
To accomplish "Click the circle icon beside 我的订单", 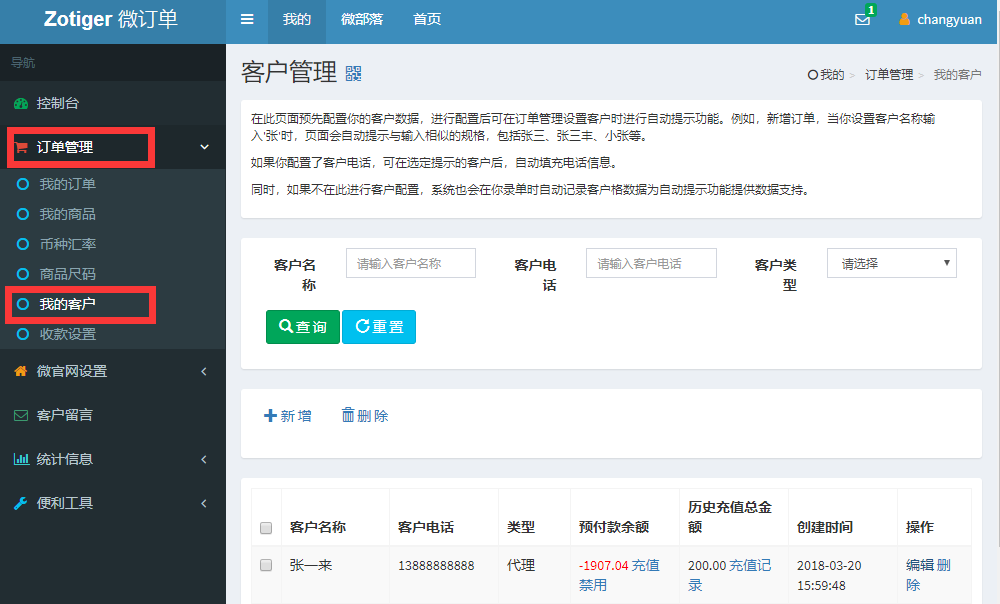I will 23,184.
